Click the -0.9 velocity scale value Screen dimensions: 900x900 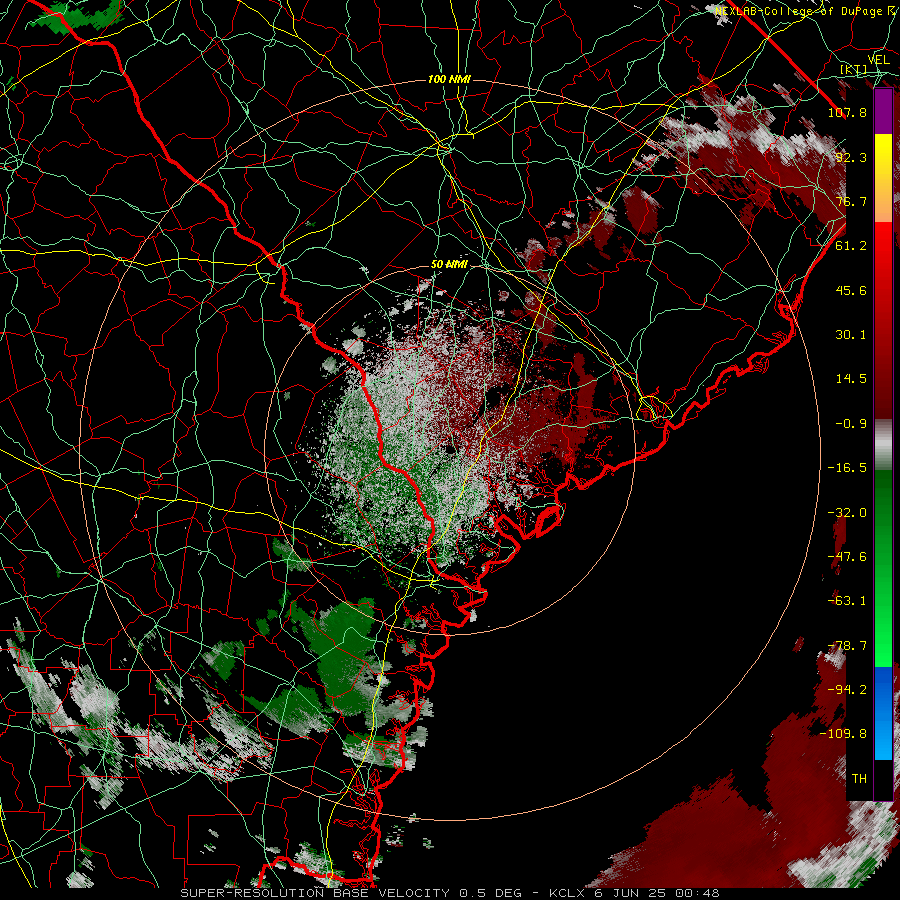tap(851, 424)
